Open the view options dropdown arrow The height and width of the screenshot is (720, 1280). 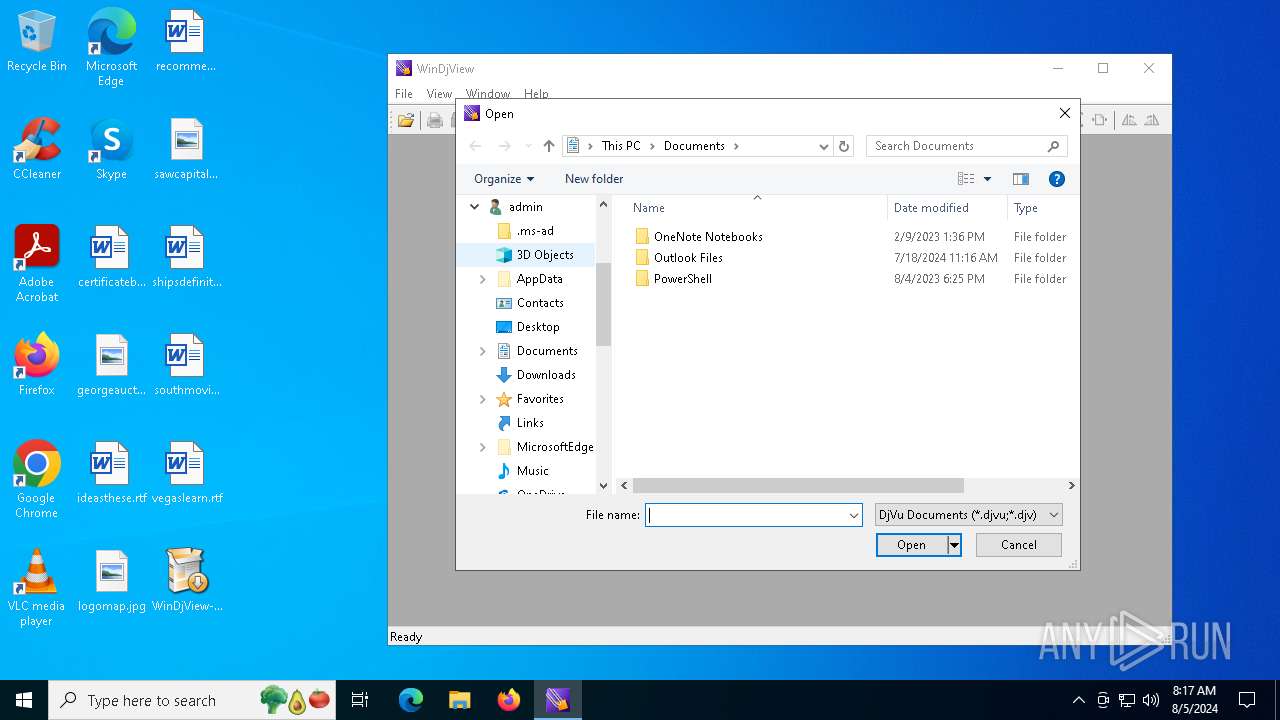tap(988, 179)
